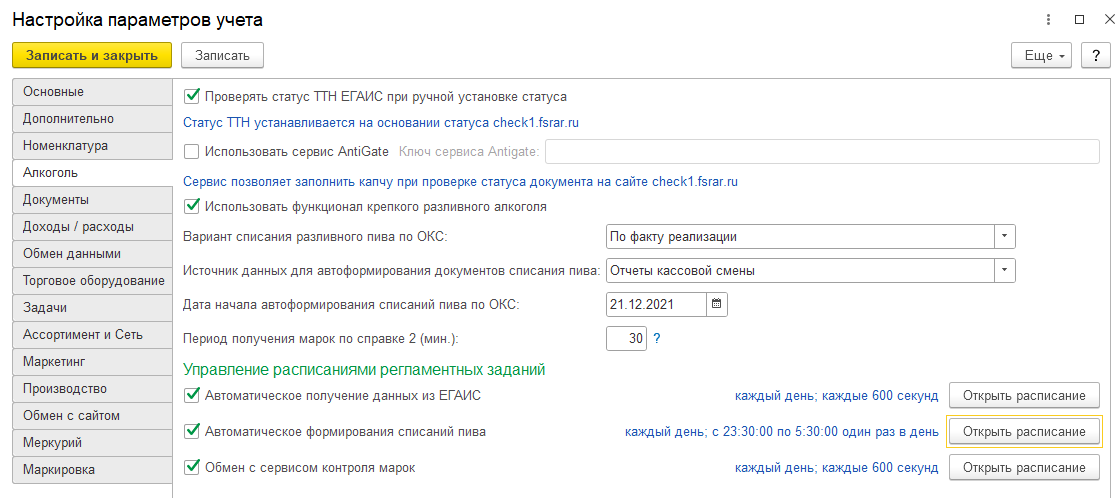Toggle 'Проверять статус ТТН ЕГАИС' checkbox
This screenshot has height=498, width=1118.
tap(192, 97)
